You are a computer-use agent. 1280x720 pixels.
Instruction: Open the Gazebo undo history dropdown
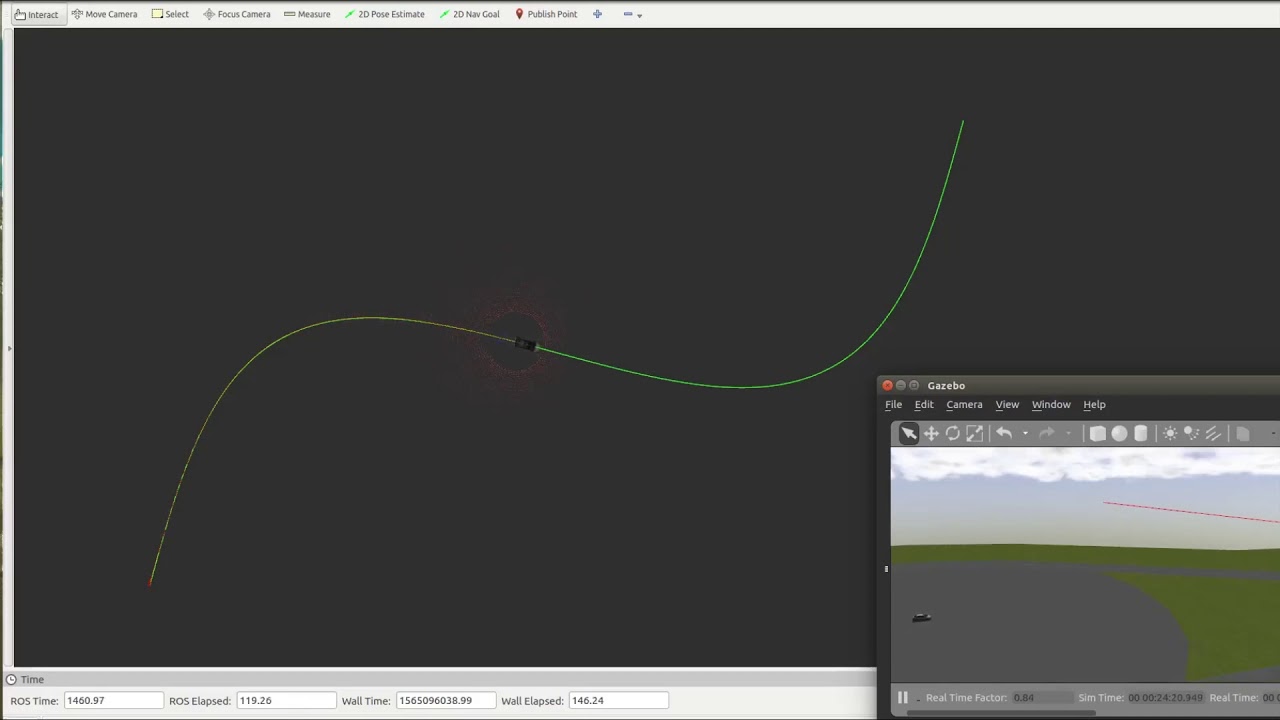click(x=1025, y=433)
